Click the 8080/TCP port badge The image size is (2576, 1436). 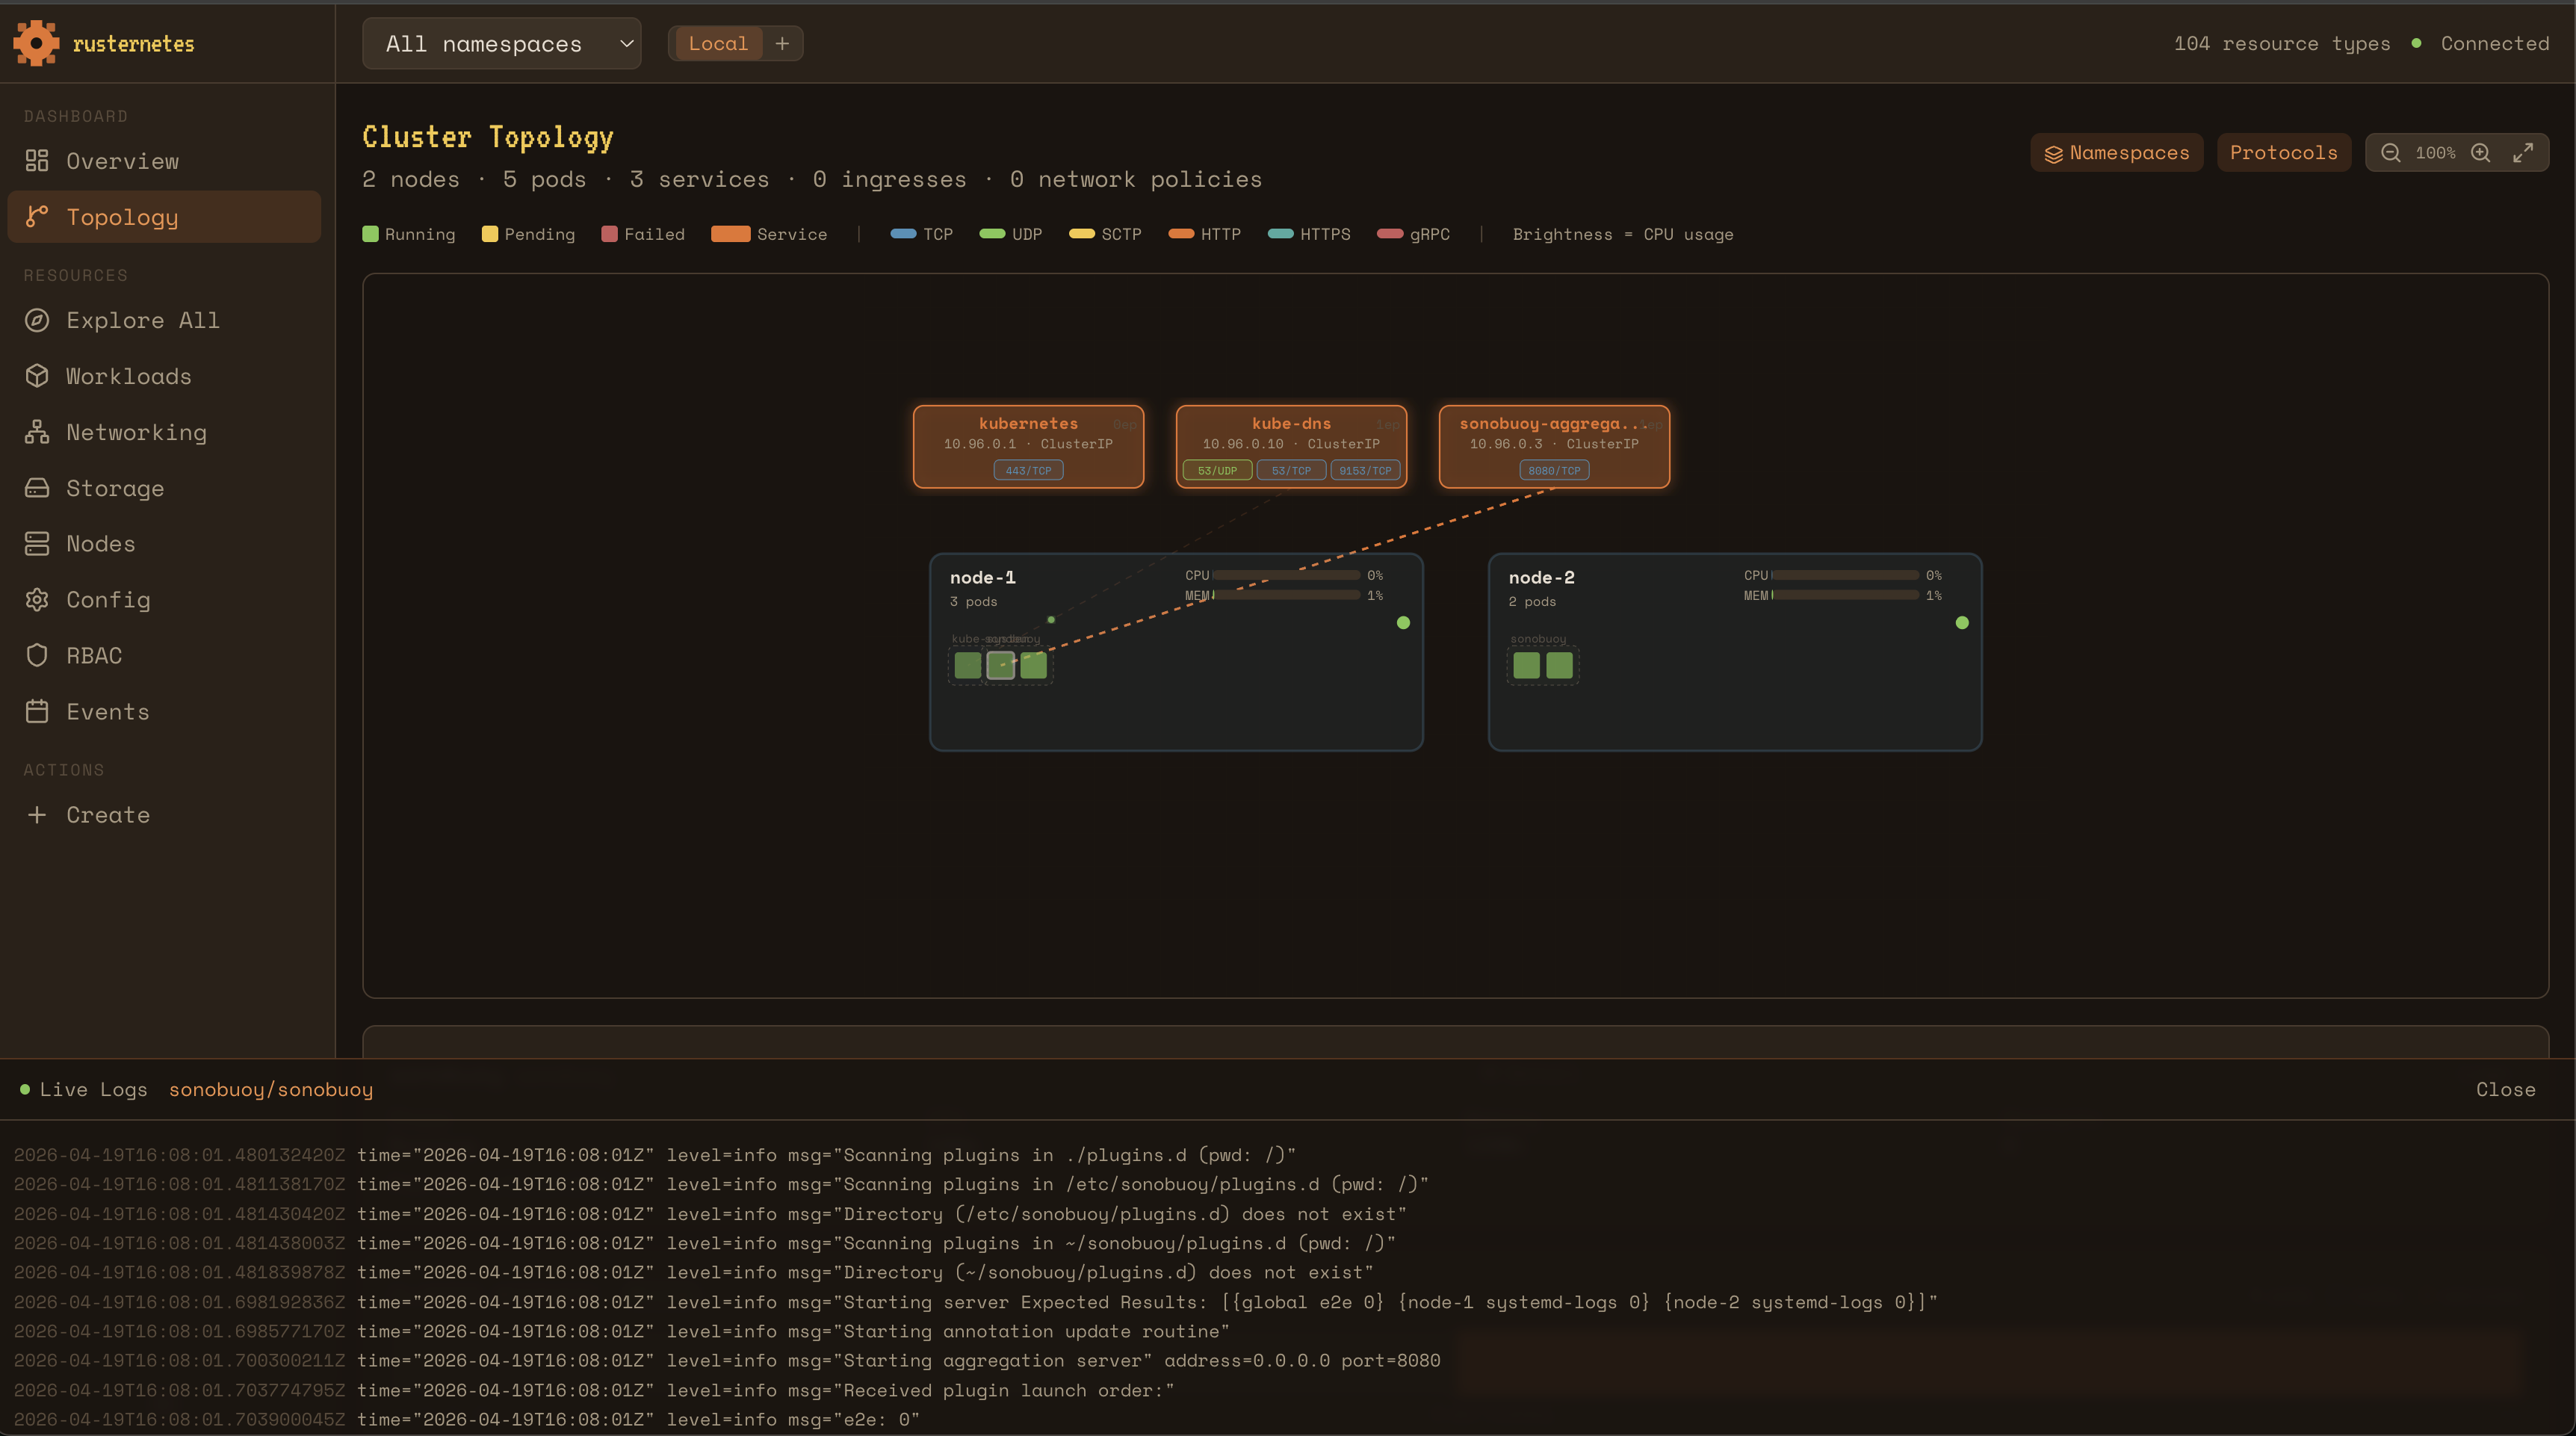click(x=1553, y=471)
